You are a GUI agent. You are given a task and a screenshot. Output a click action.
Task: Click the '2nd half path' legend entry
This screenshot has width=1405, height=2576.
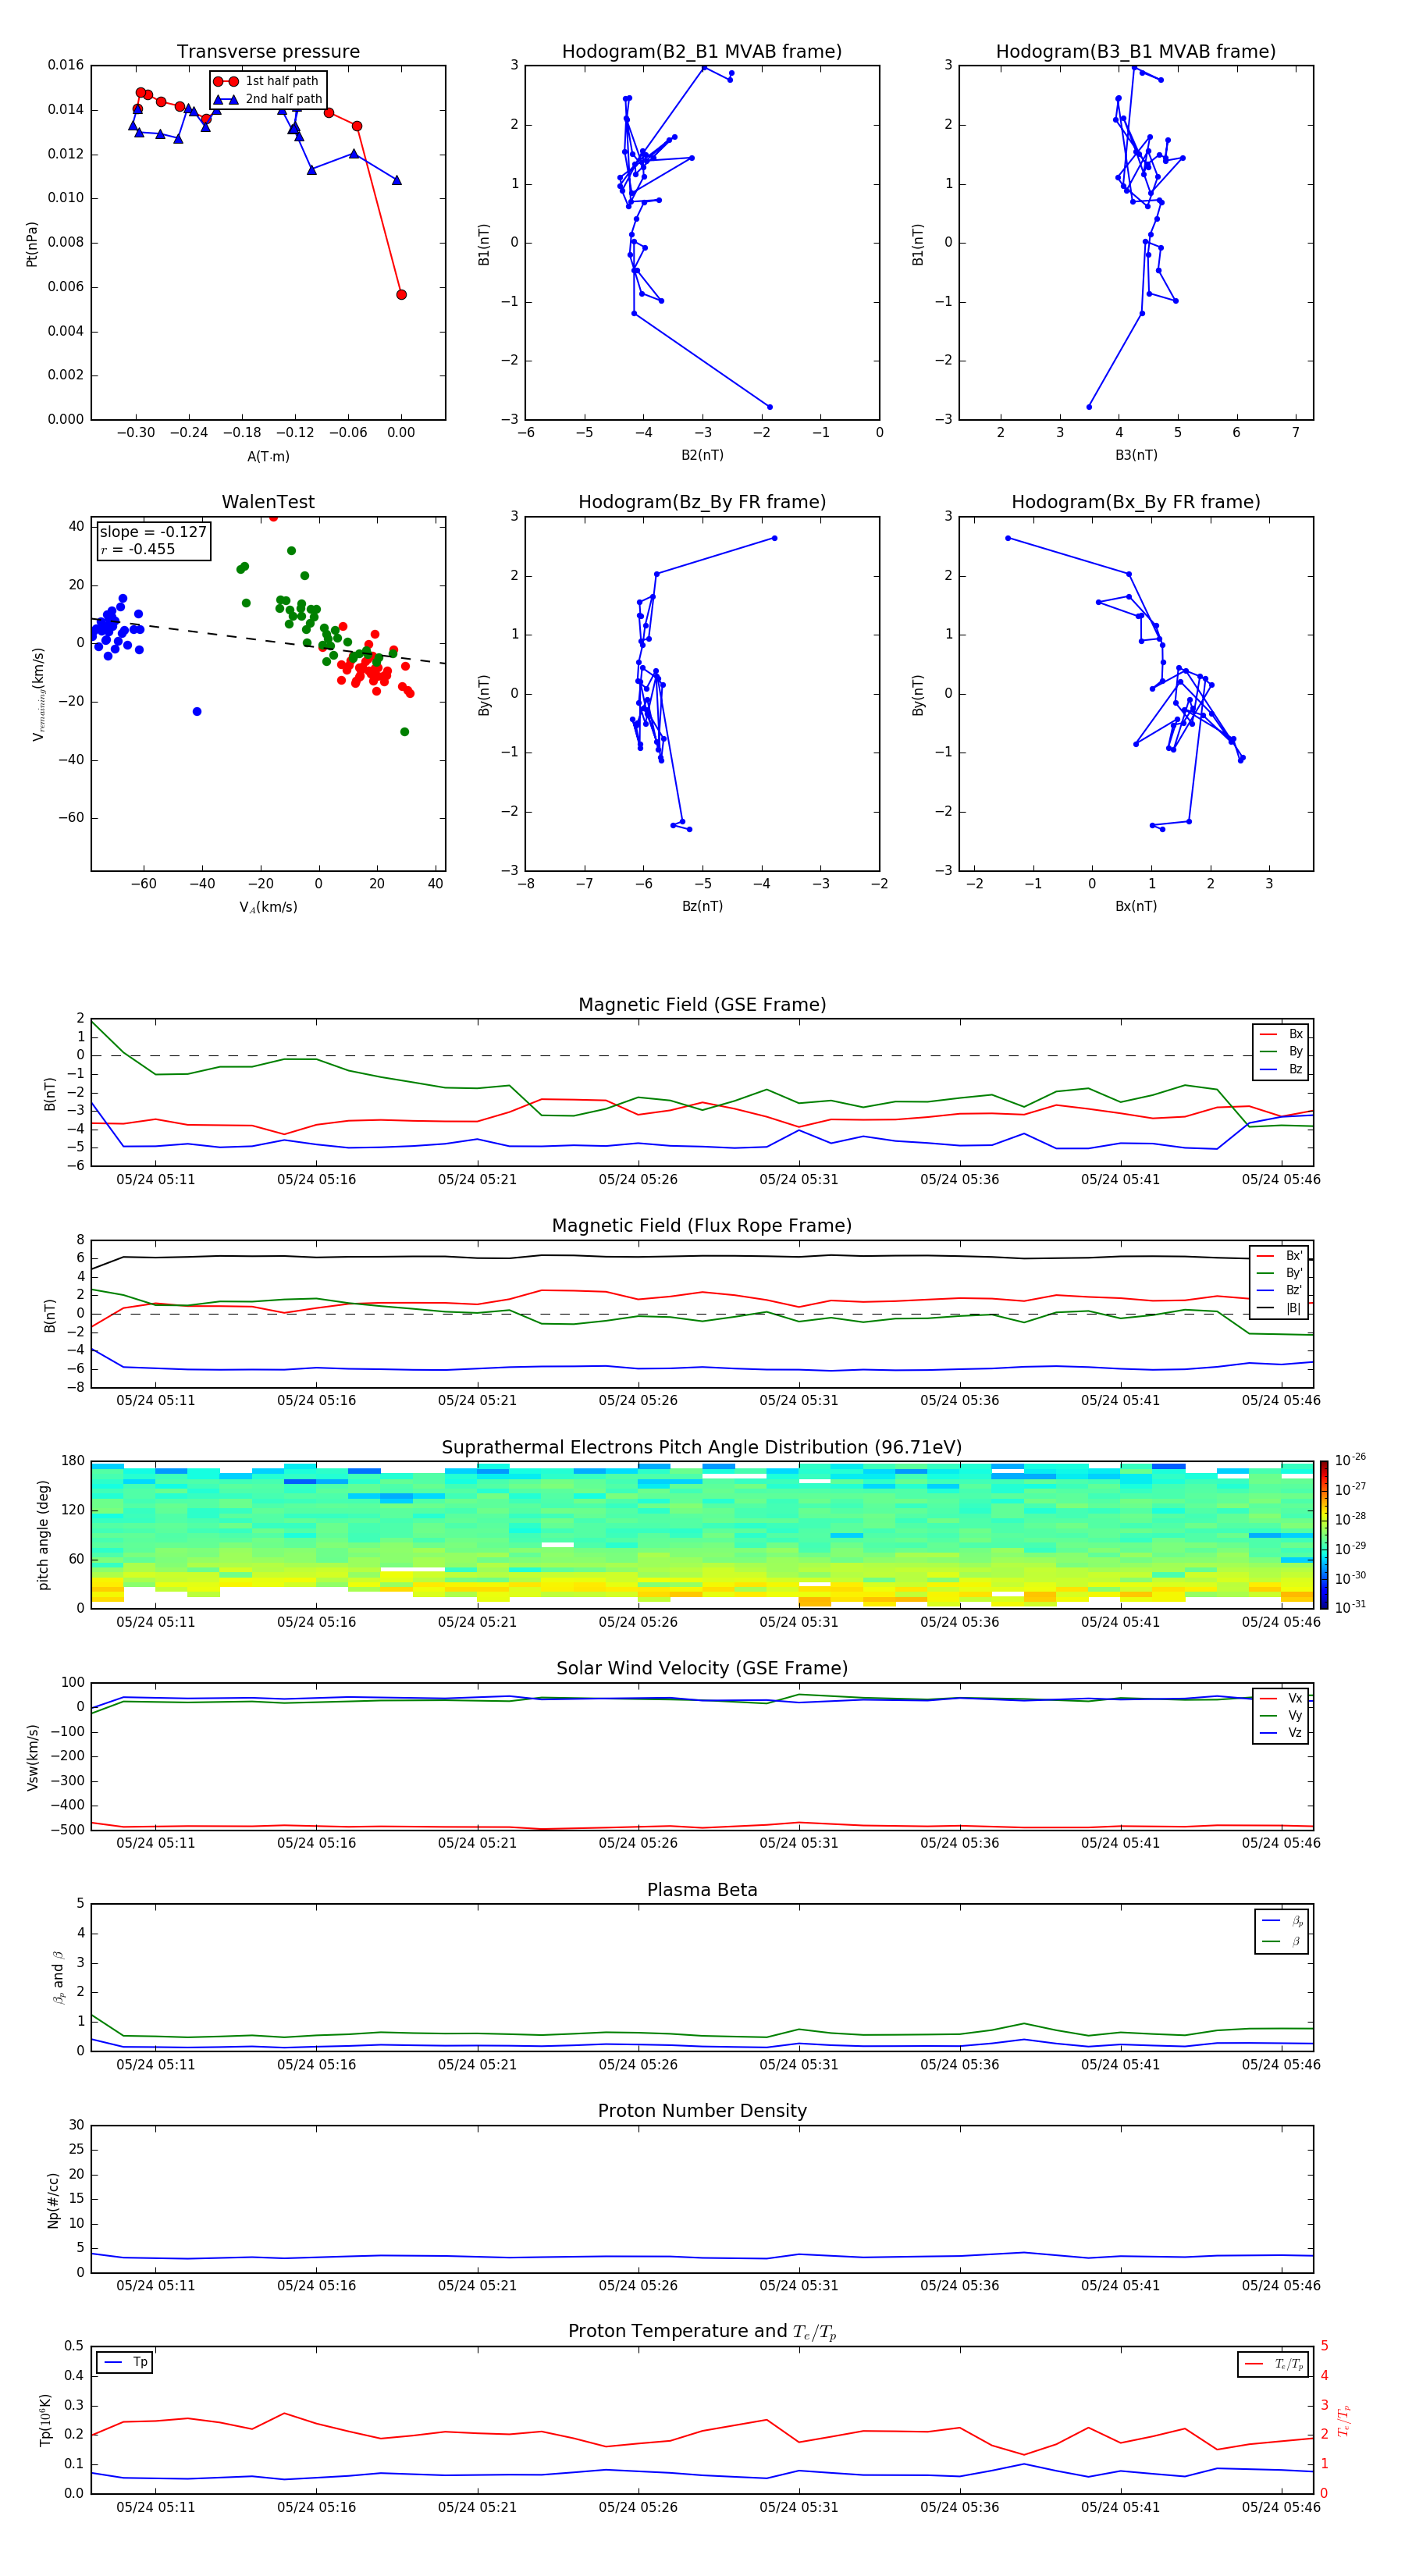pyautogui.click(x=268, y=99)
